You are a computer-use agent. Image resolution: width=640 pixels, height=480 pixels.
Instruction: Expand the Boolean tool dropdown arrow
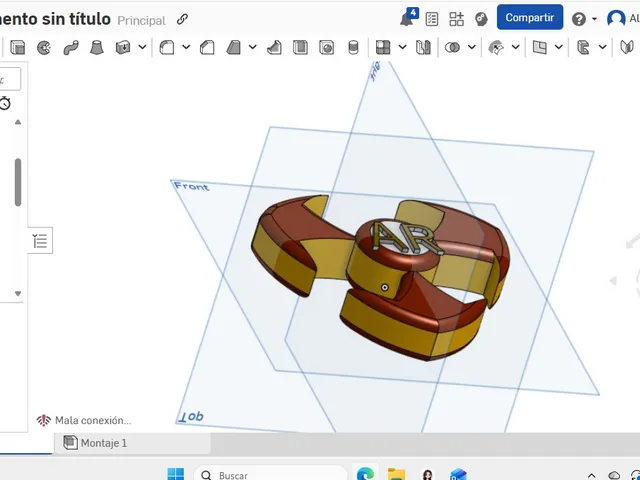click(471, 47)
